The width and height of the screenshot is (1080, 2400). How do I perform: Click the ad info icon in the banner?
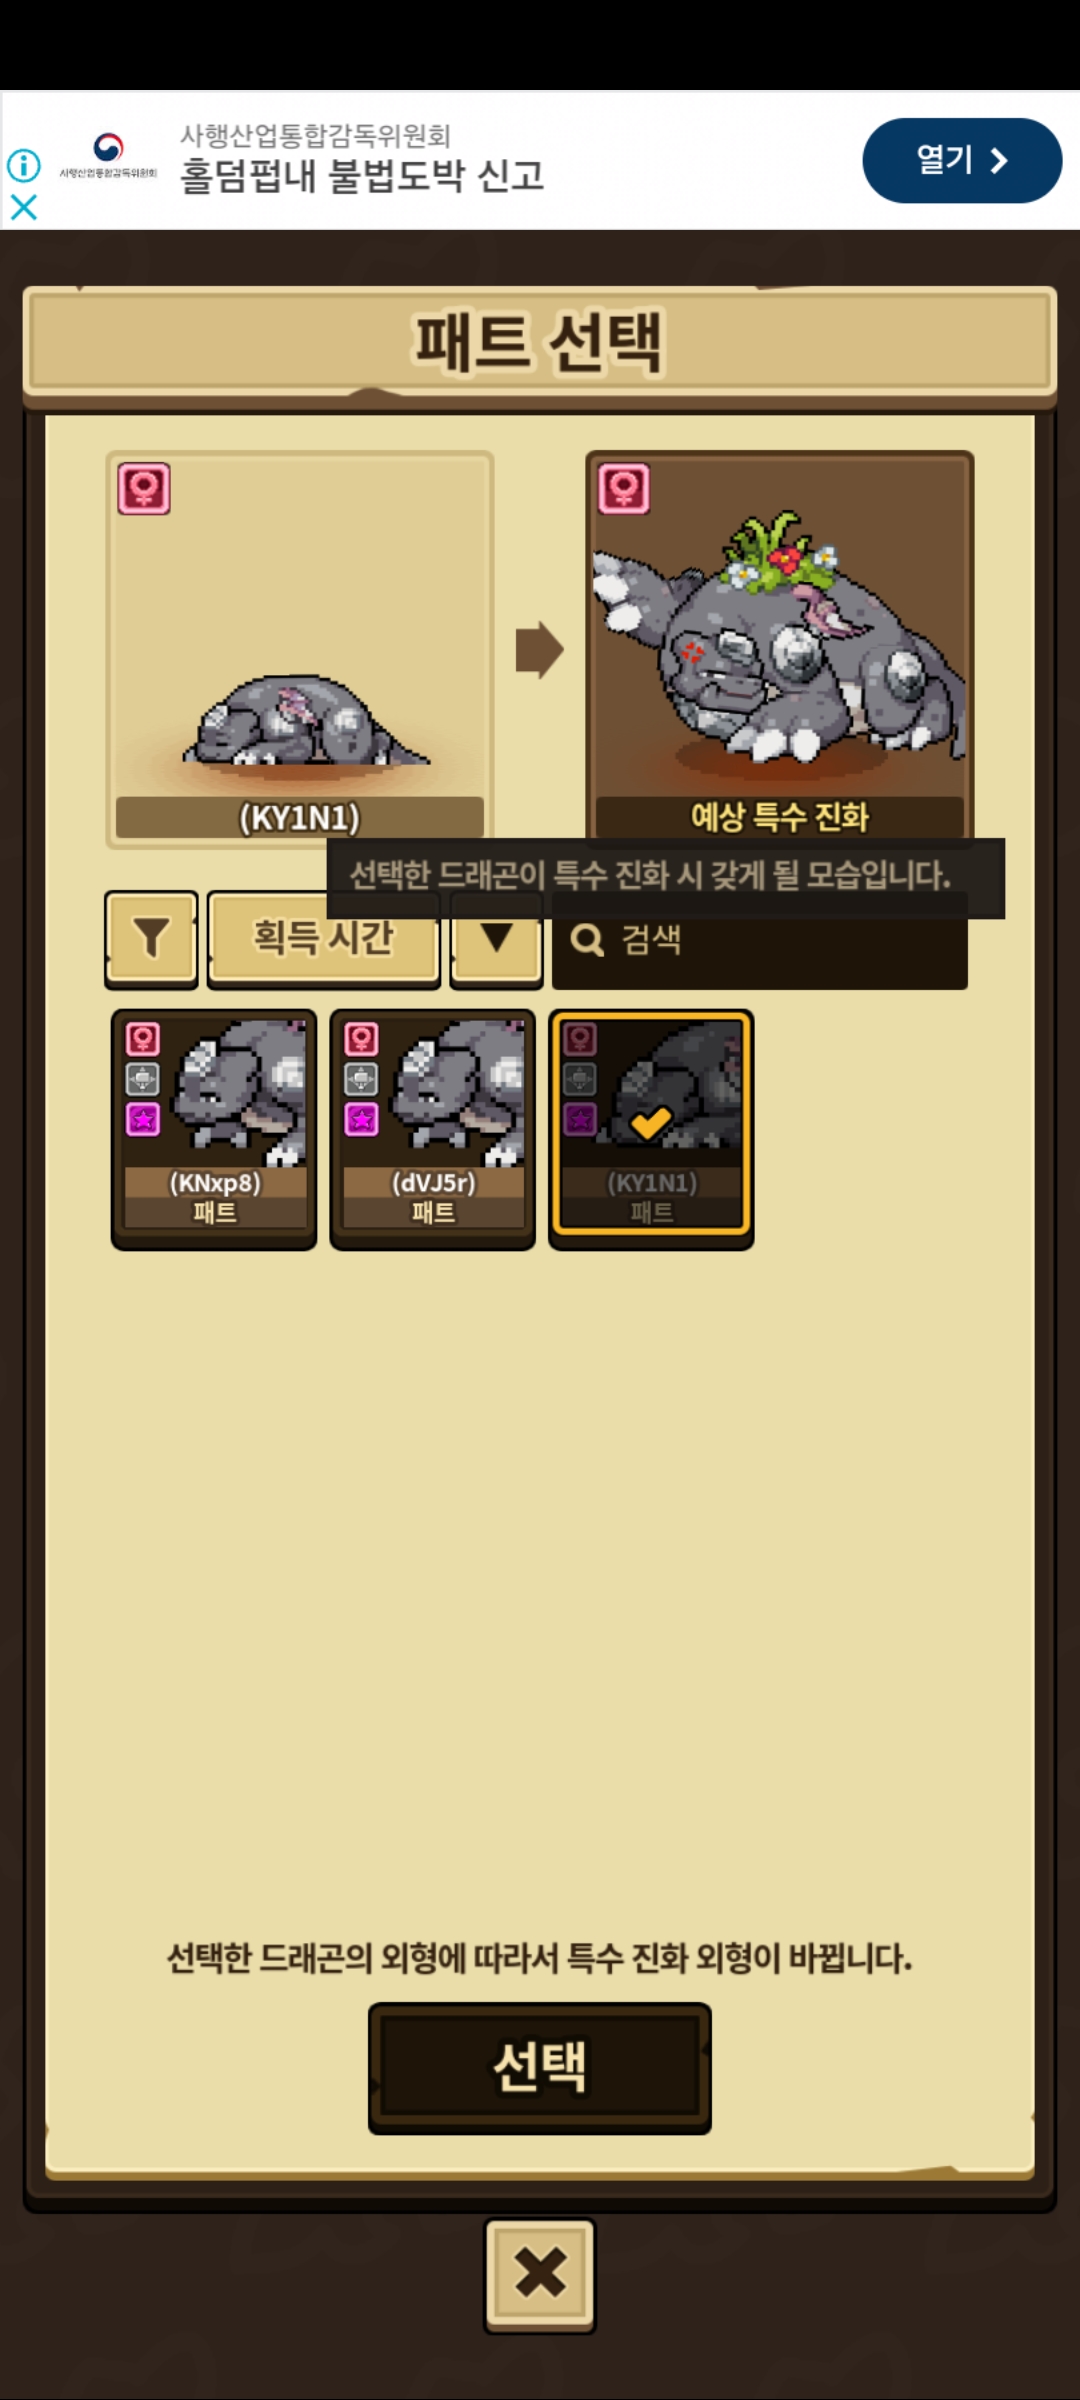pyautogui.click(x=24, y=165)
